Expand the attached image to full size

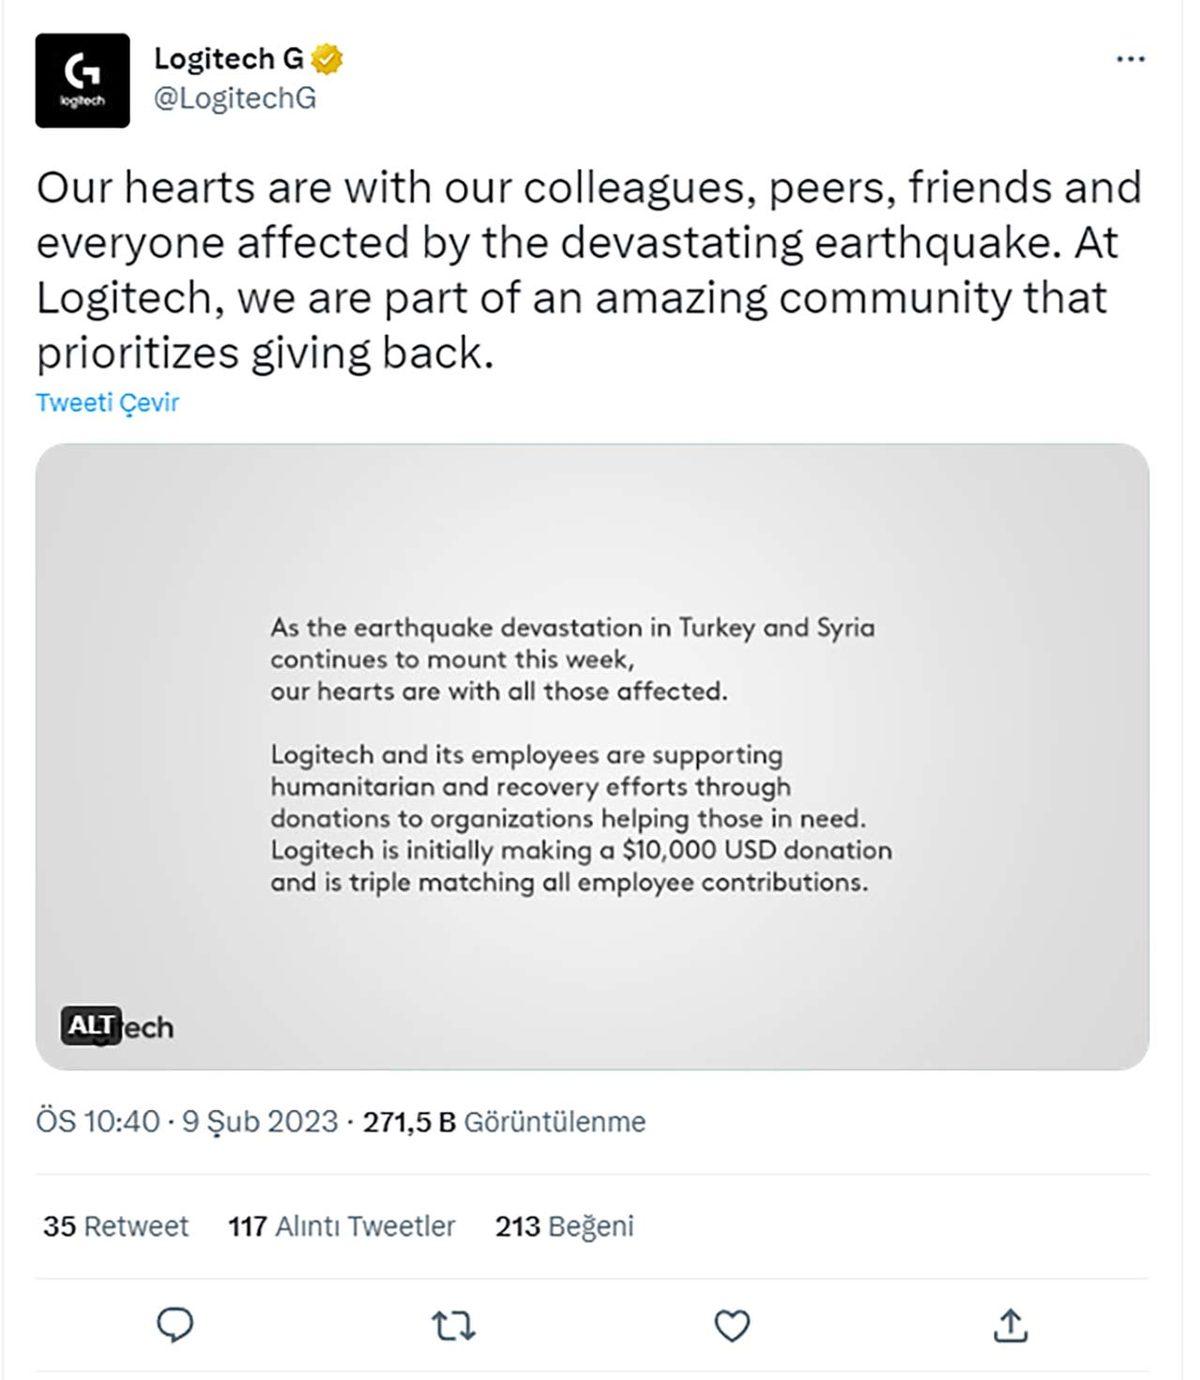pos(595,755)
